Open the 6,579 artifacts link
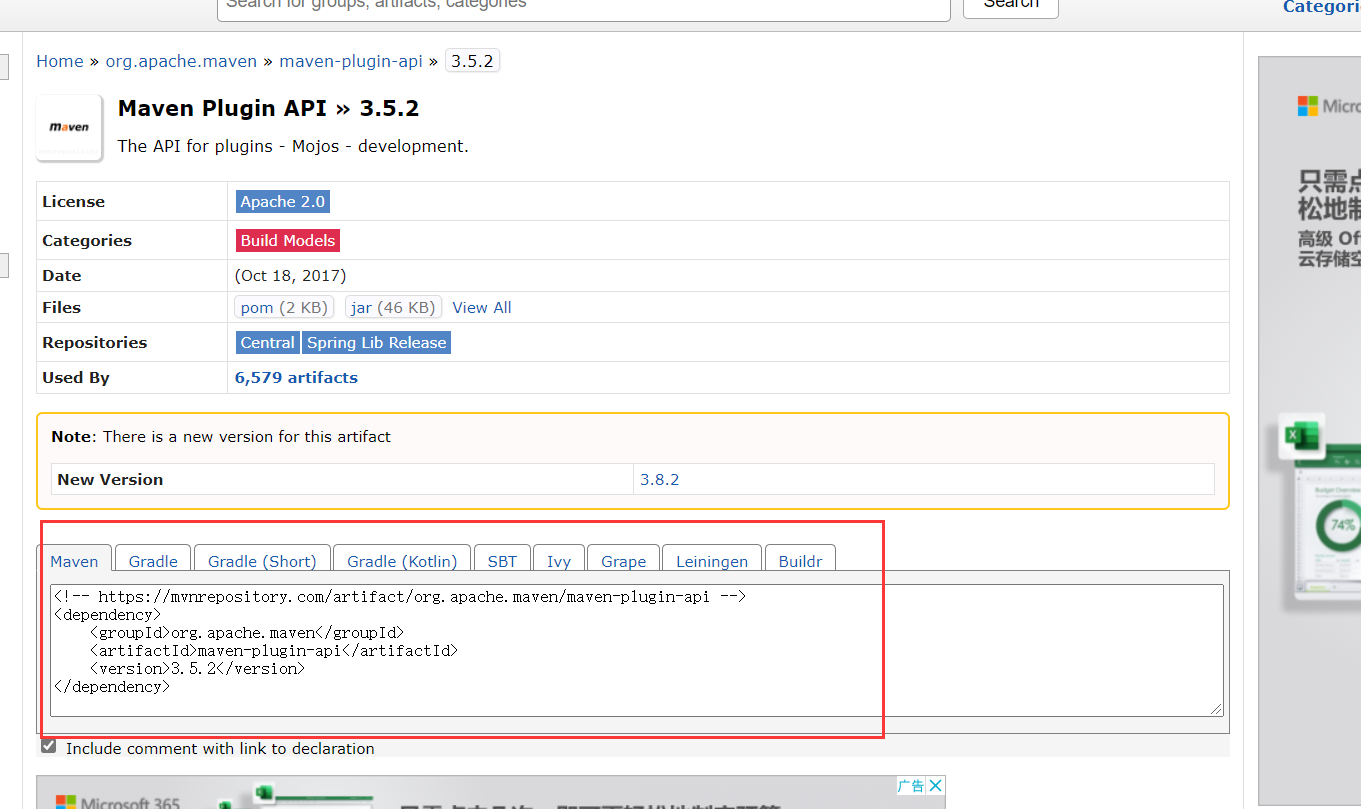The image size is (1361, 809). coord(296,377)
